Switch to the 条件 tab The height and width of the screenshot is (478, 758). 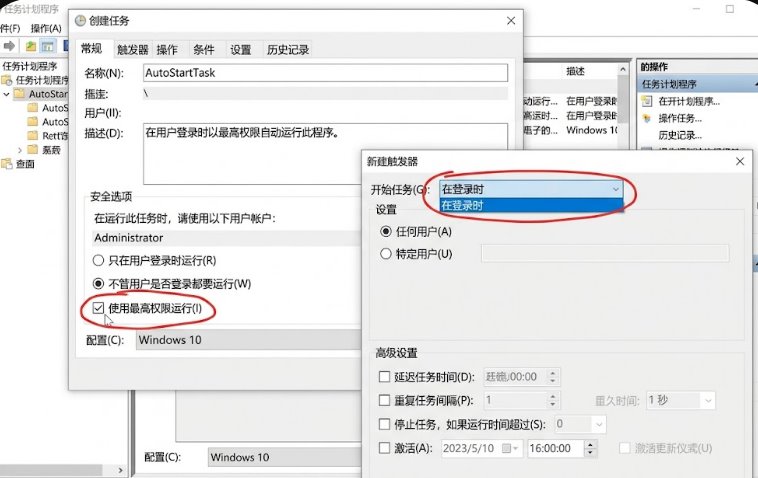204,49
